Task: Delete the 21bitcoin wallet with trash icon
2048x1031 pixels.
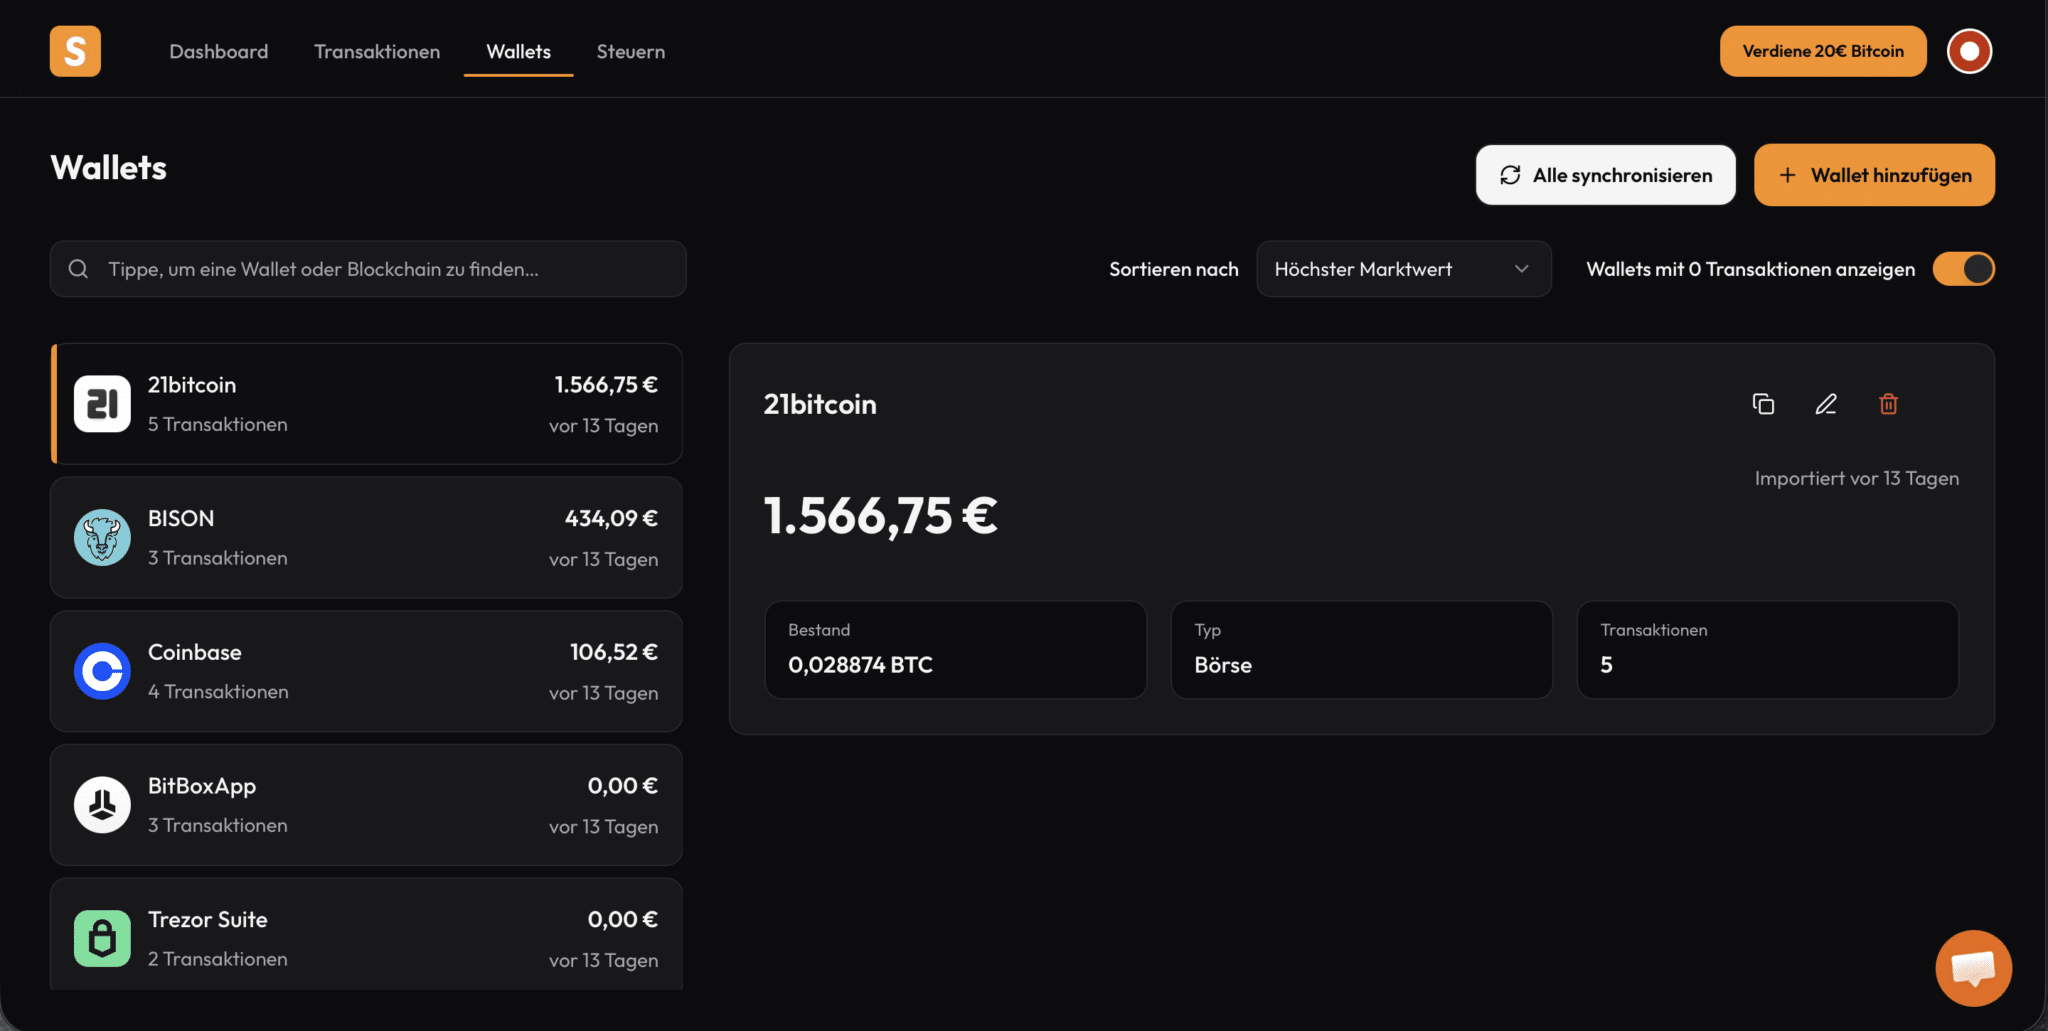Action: point(1888,404)
